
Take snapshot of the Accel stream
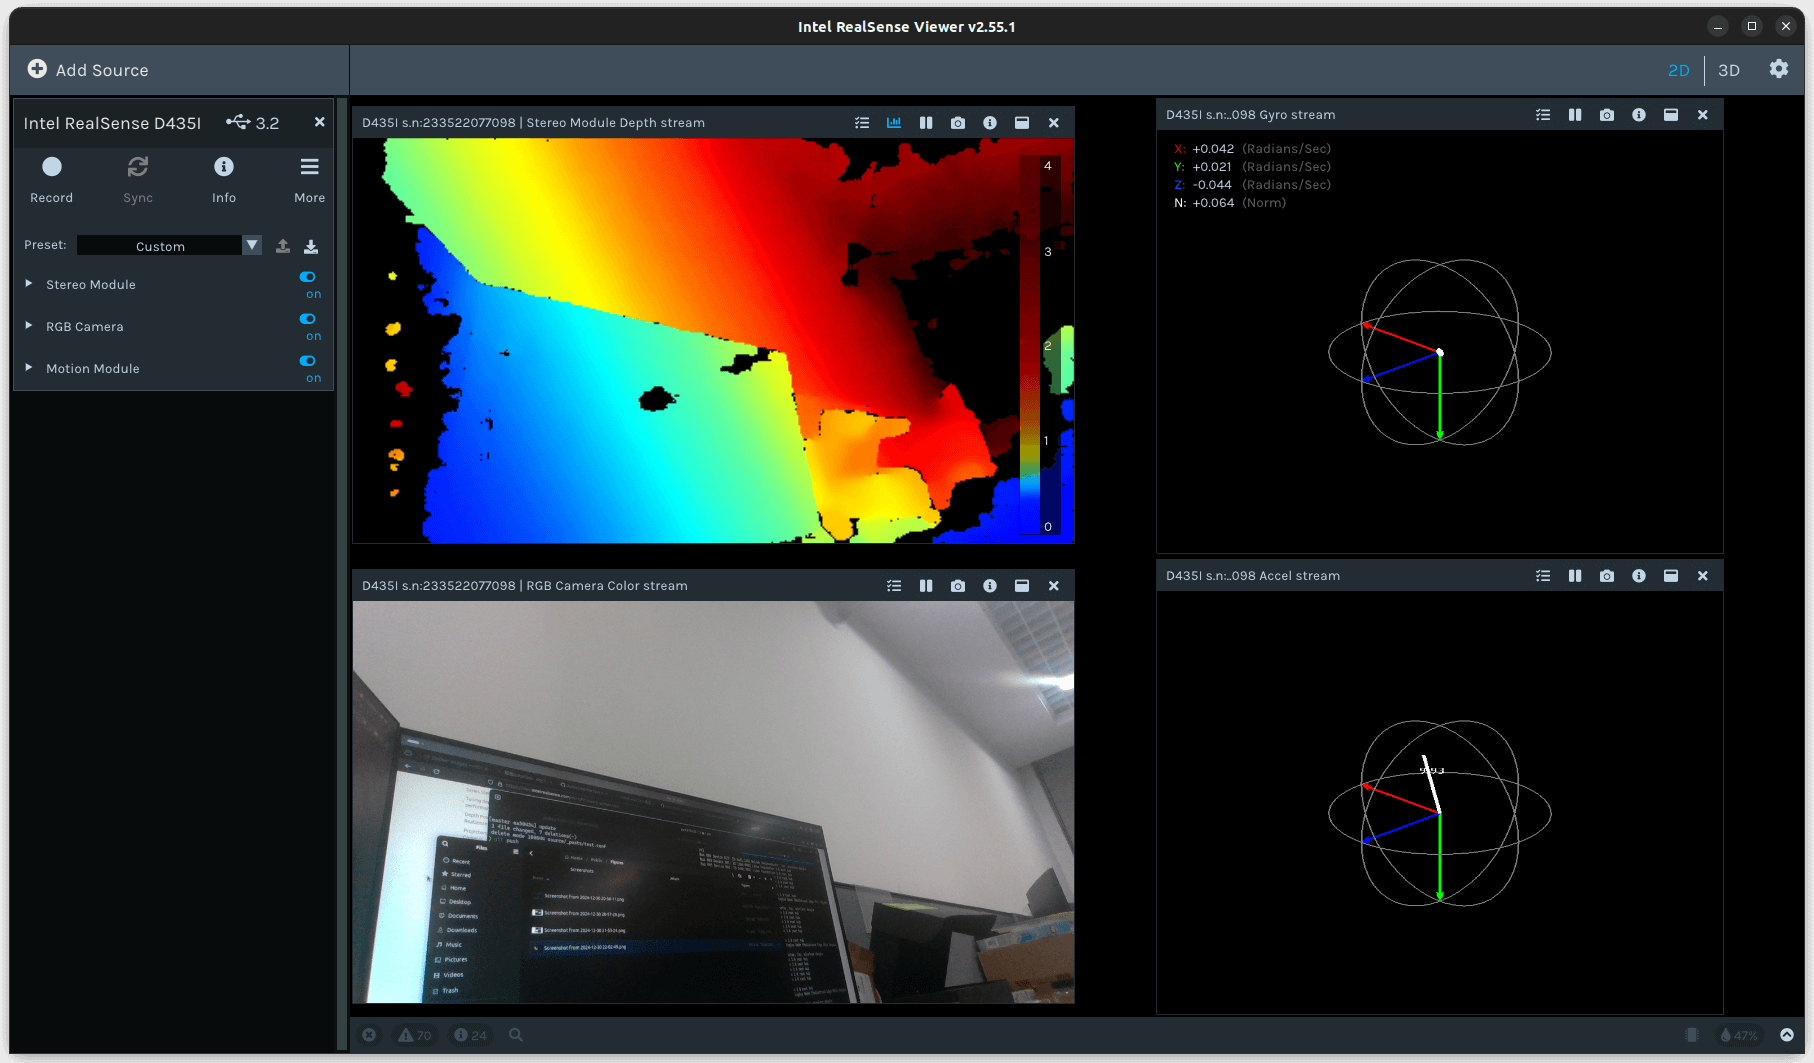(1607, 576)
